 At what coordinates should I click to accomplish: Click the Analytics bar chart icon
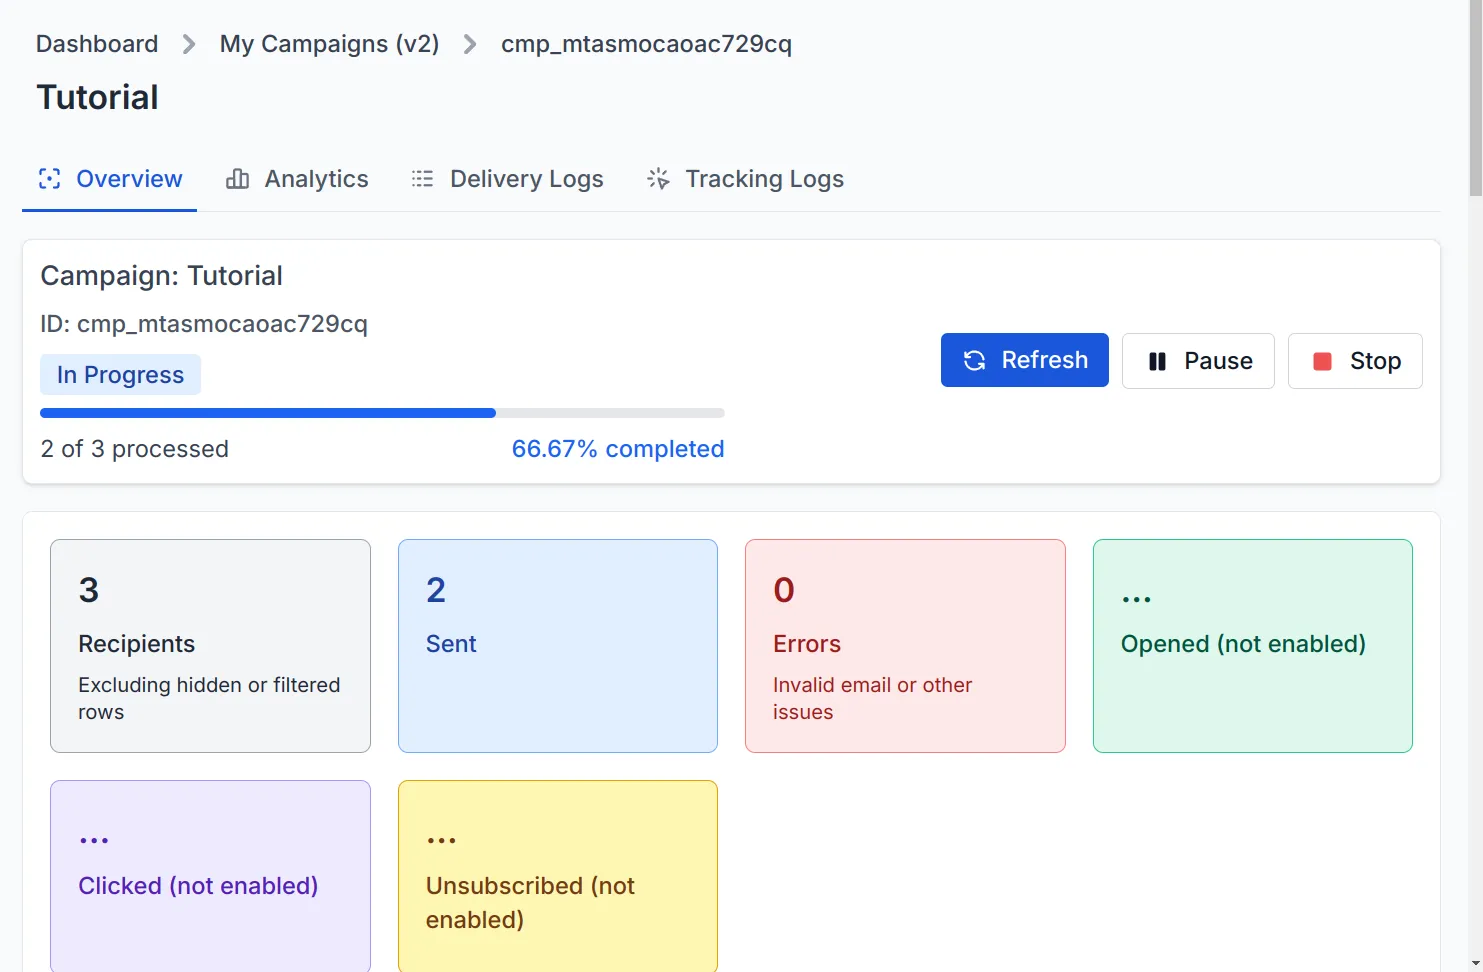[x=237, y=179]
